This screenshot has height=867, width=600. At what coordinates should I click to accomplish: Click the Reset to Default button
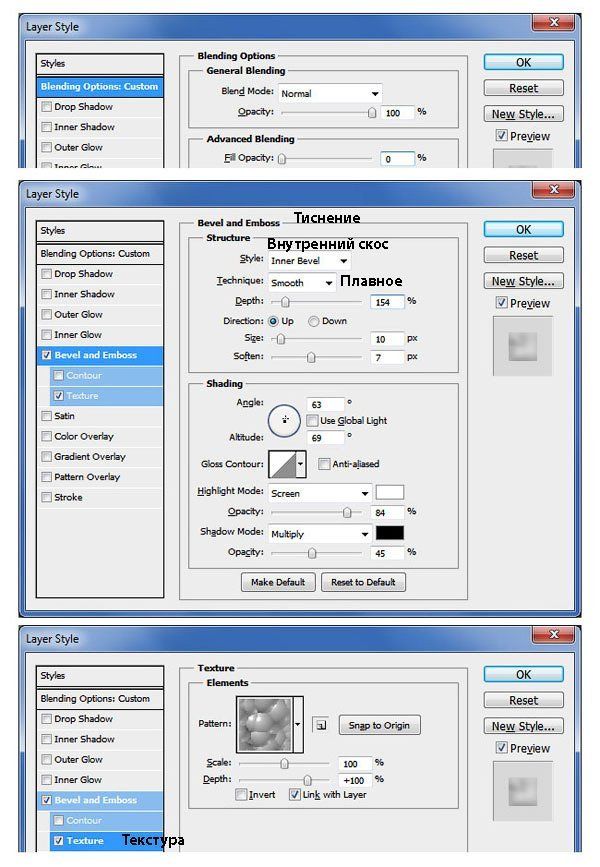point(363,582)
